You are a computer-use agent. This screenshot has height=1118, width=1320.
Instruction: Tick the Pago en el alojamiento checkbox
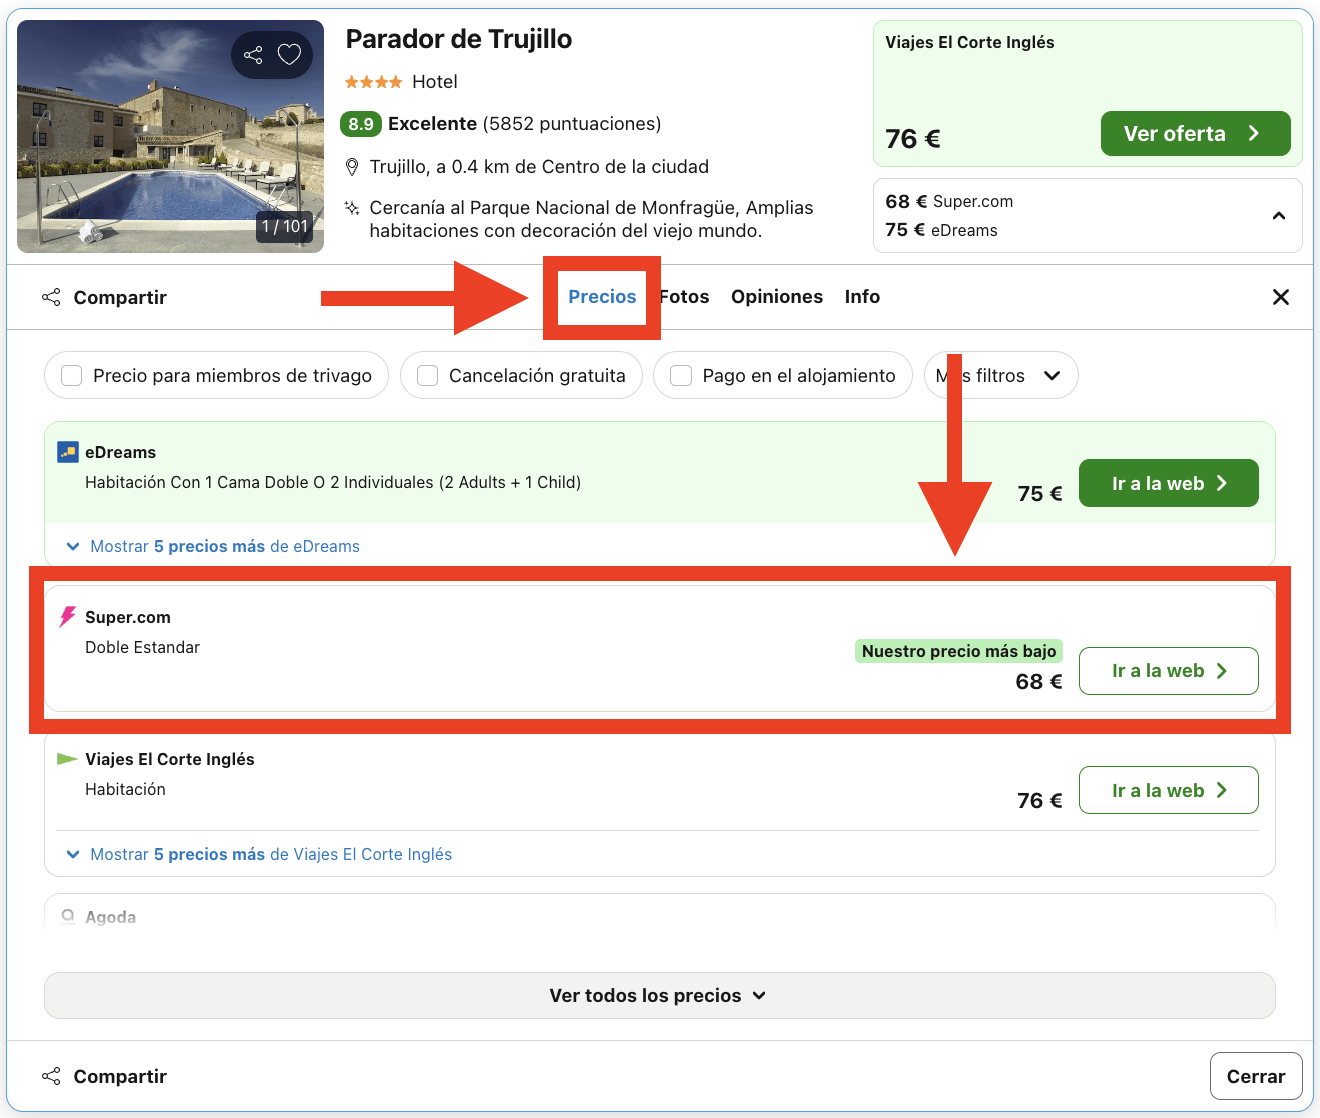tap(681, 376)
